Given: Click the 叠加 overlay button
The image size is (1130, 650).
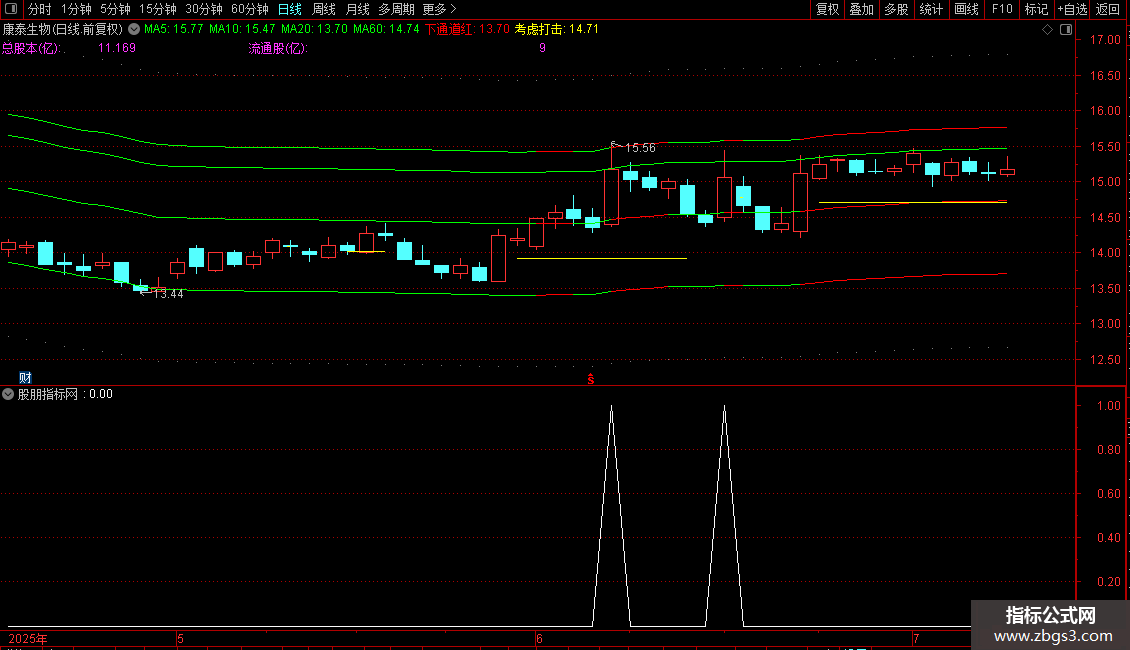Looking at the screenshot, I should (862, 9).
